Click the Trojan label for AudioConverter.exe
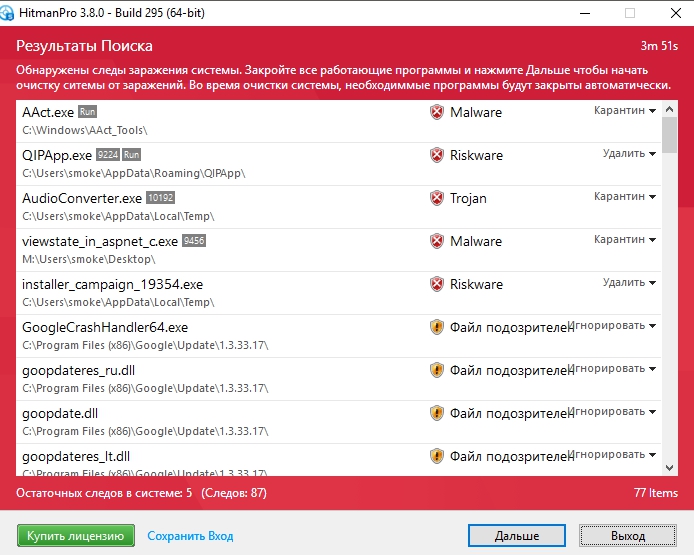This screenshot has height=555, width=694. tap(468, 198)
